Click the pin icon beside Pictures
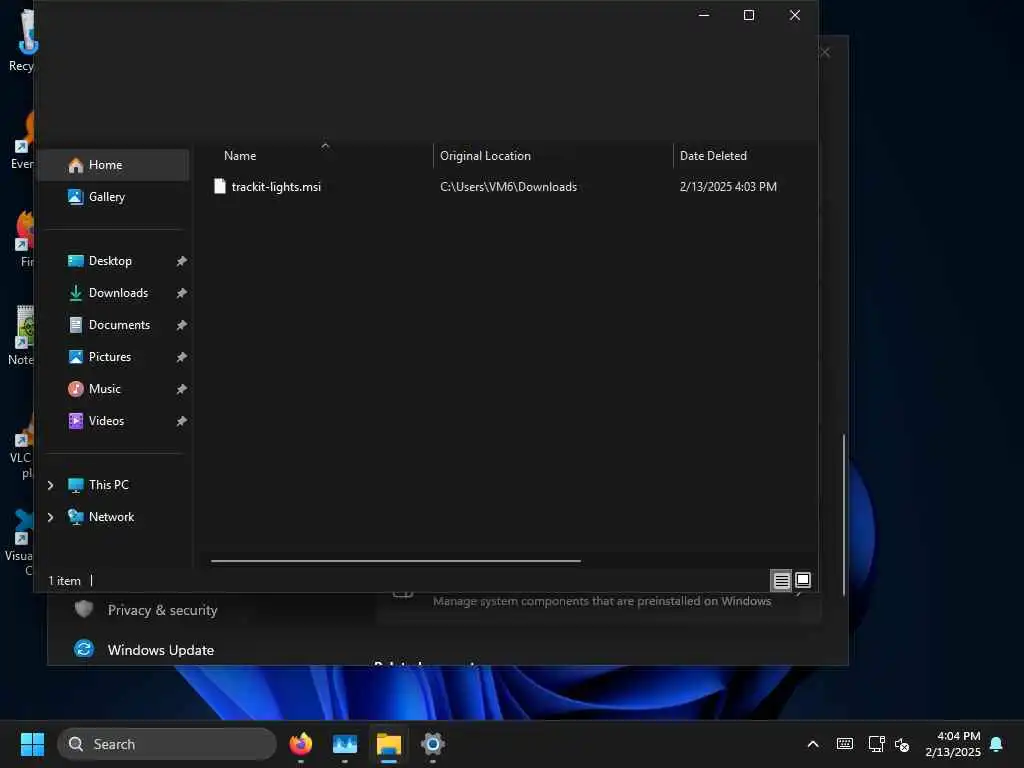Screen dimensions: 1024x768 [x=182, y=357]
